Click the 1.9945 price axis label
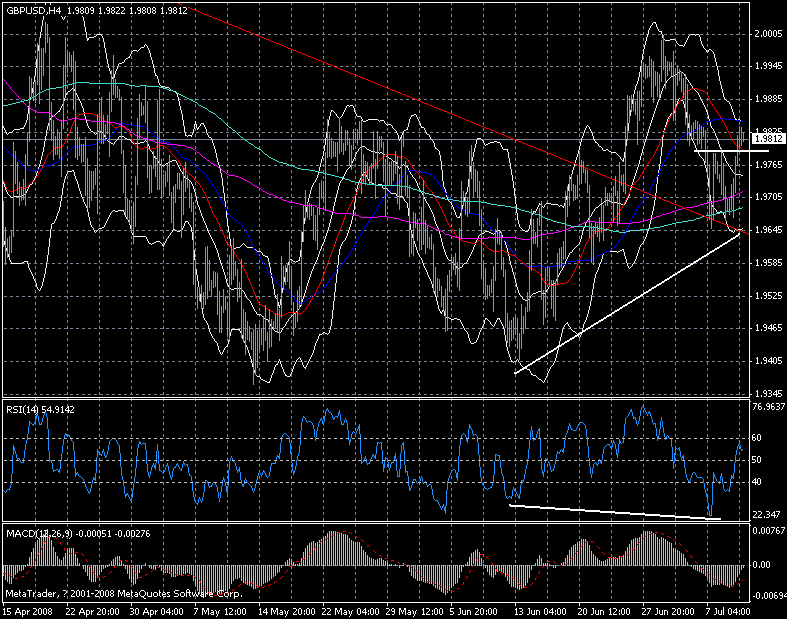Image resolution: width=787 pixels, height=619 pixels. 768,66
